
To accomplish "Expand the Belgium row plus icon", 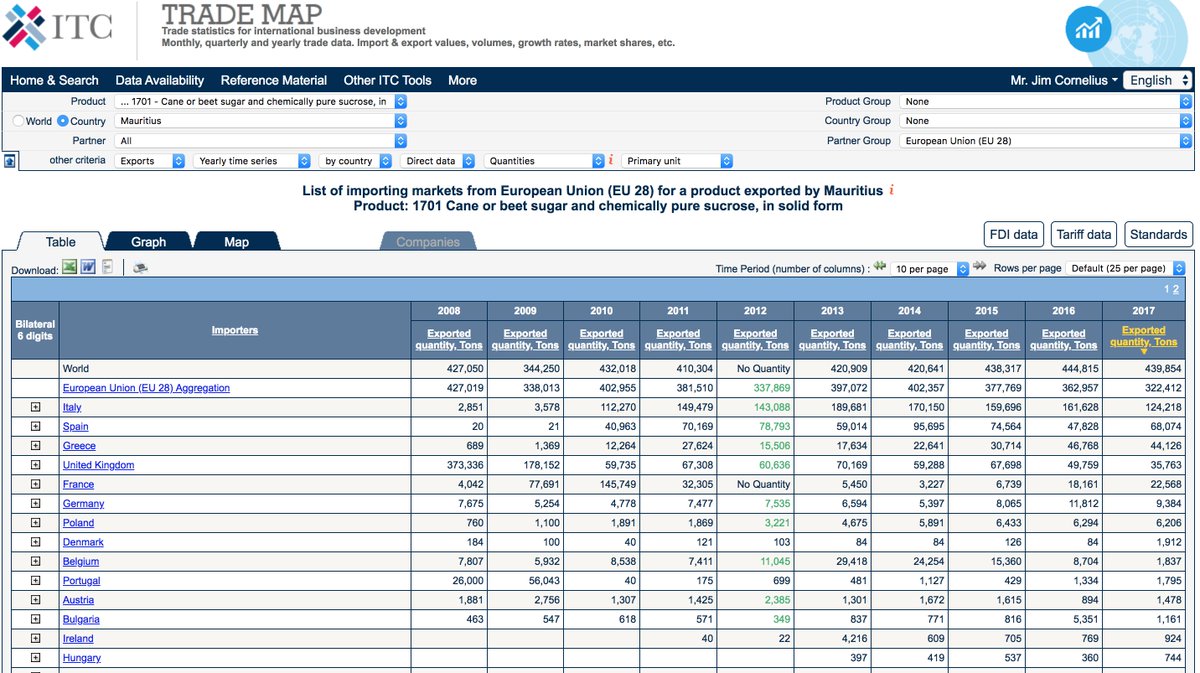I will click(35, 561).
